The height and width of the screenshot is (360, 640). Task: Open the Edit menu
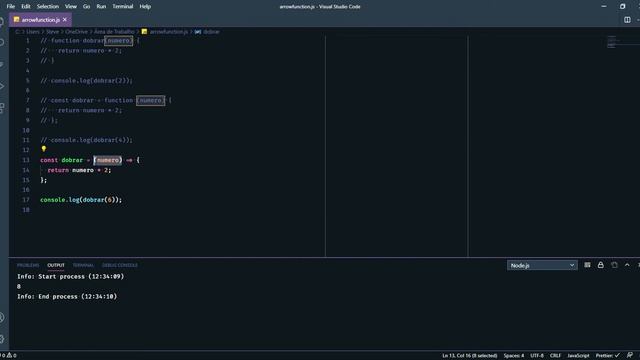pyautogui.click(x=26, y=7)
